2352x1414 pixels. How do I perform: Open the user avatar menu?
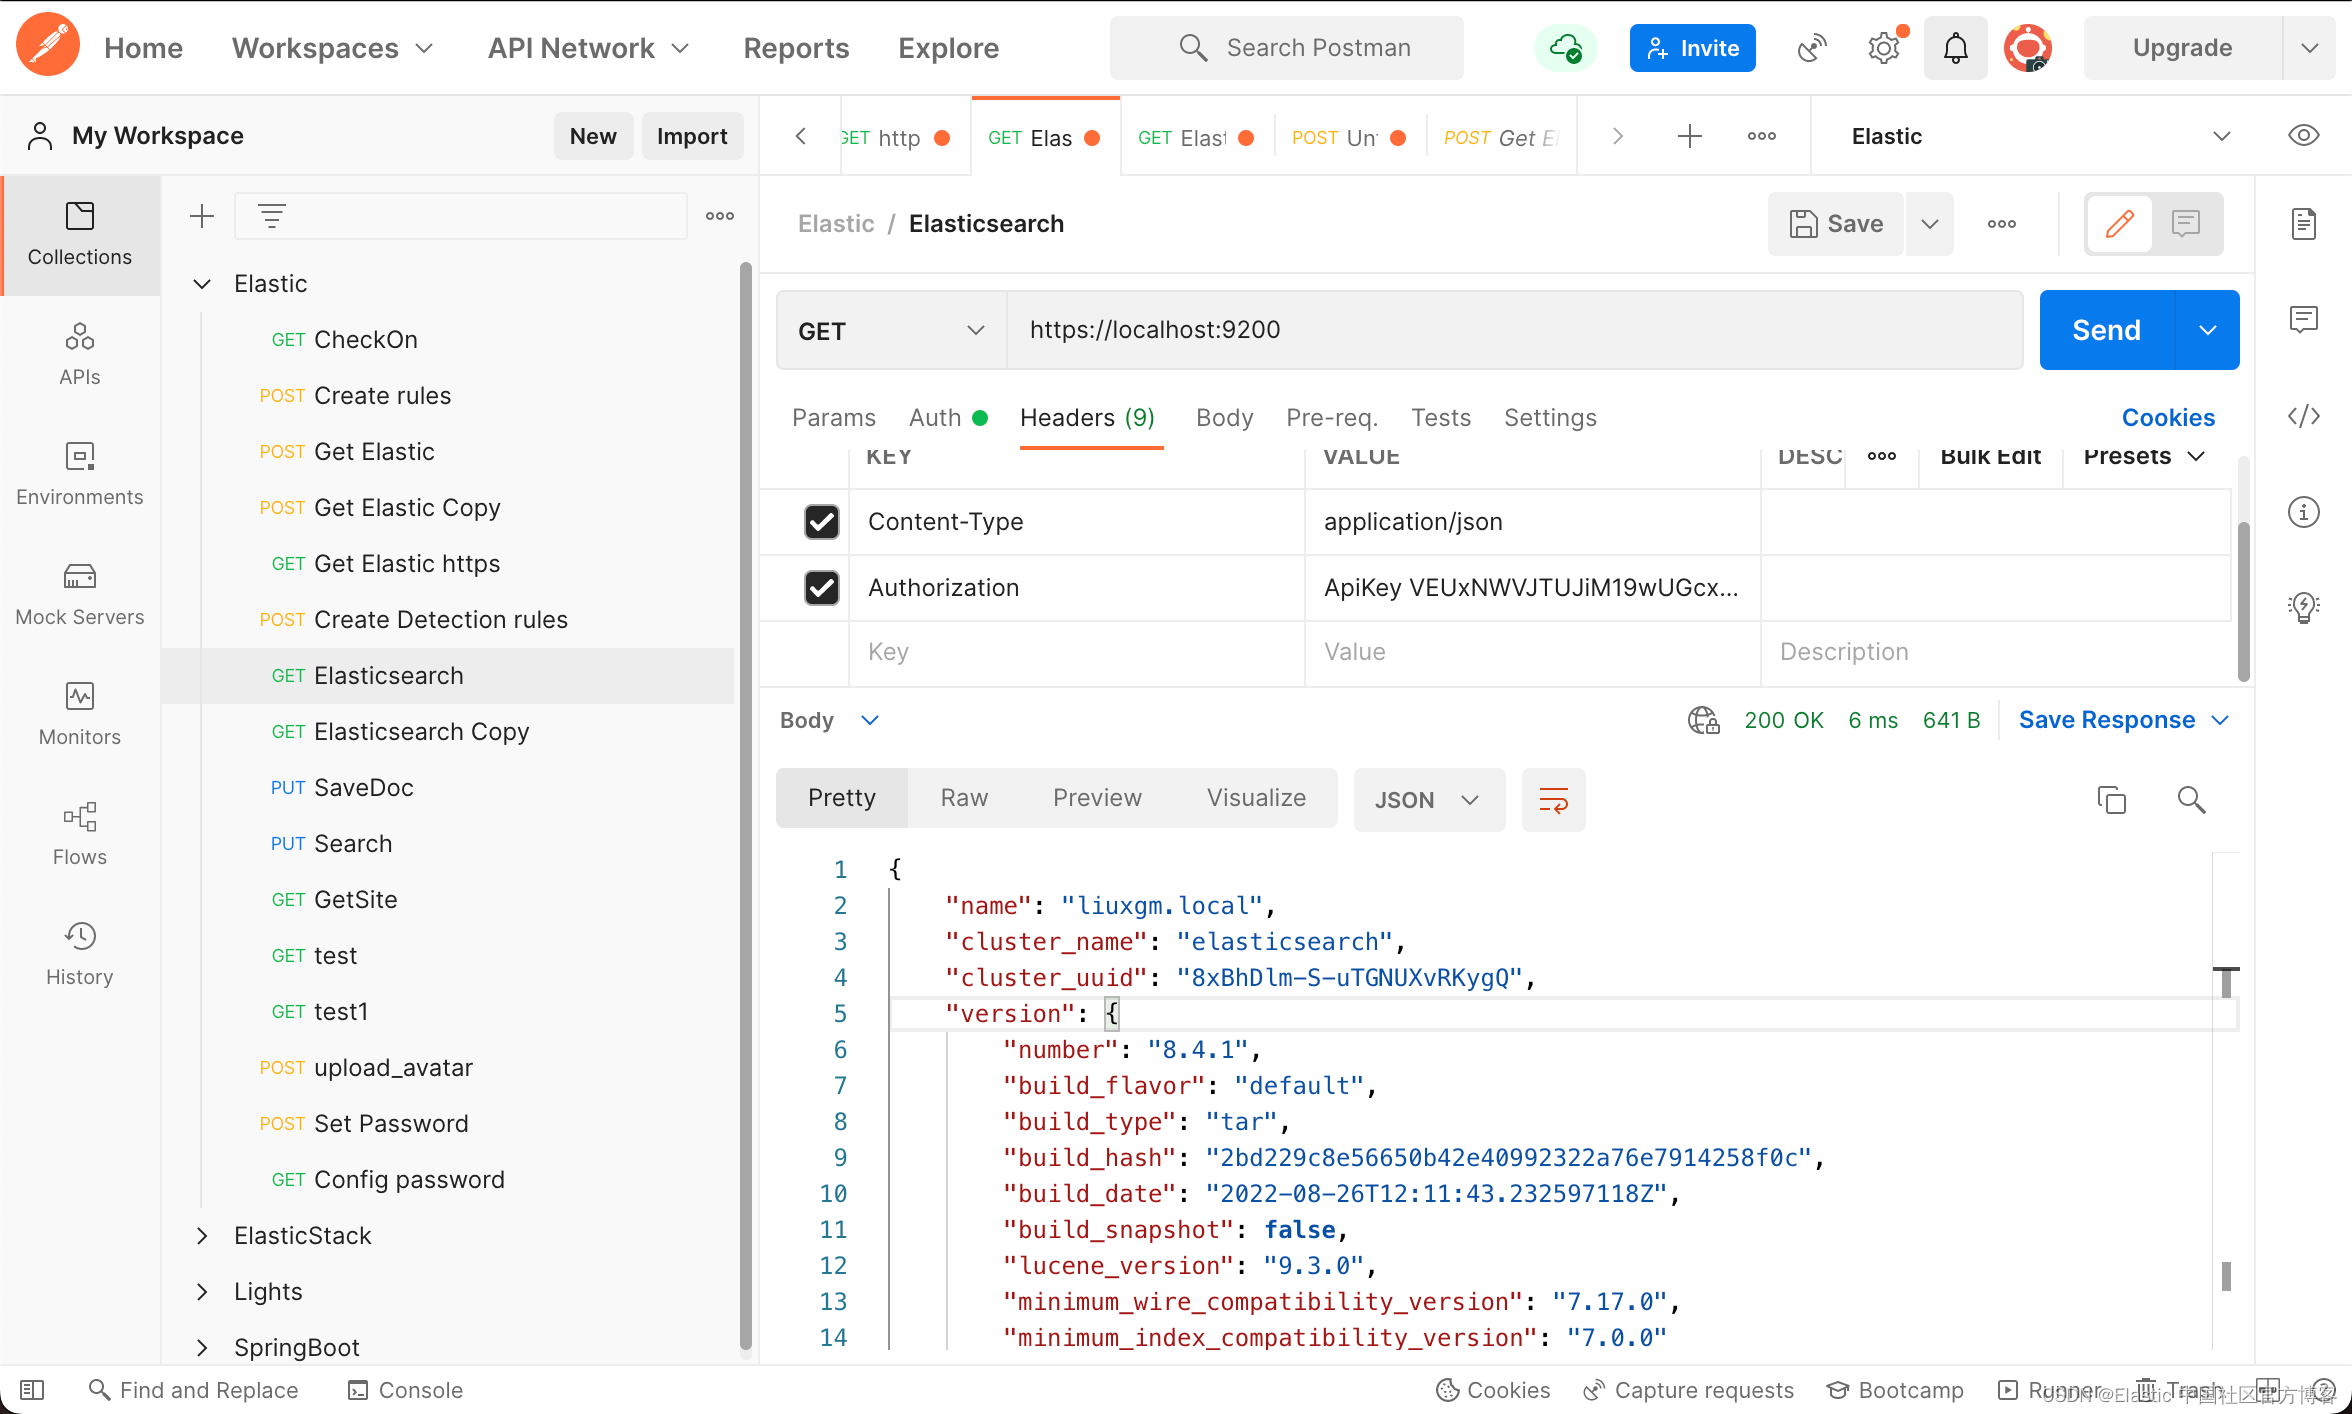(x=2028, y=47)
